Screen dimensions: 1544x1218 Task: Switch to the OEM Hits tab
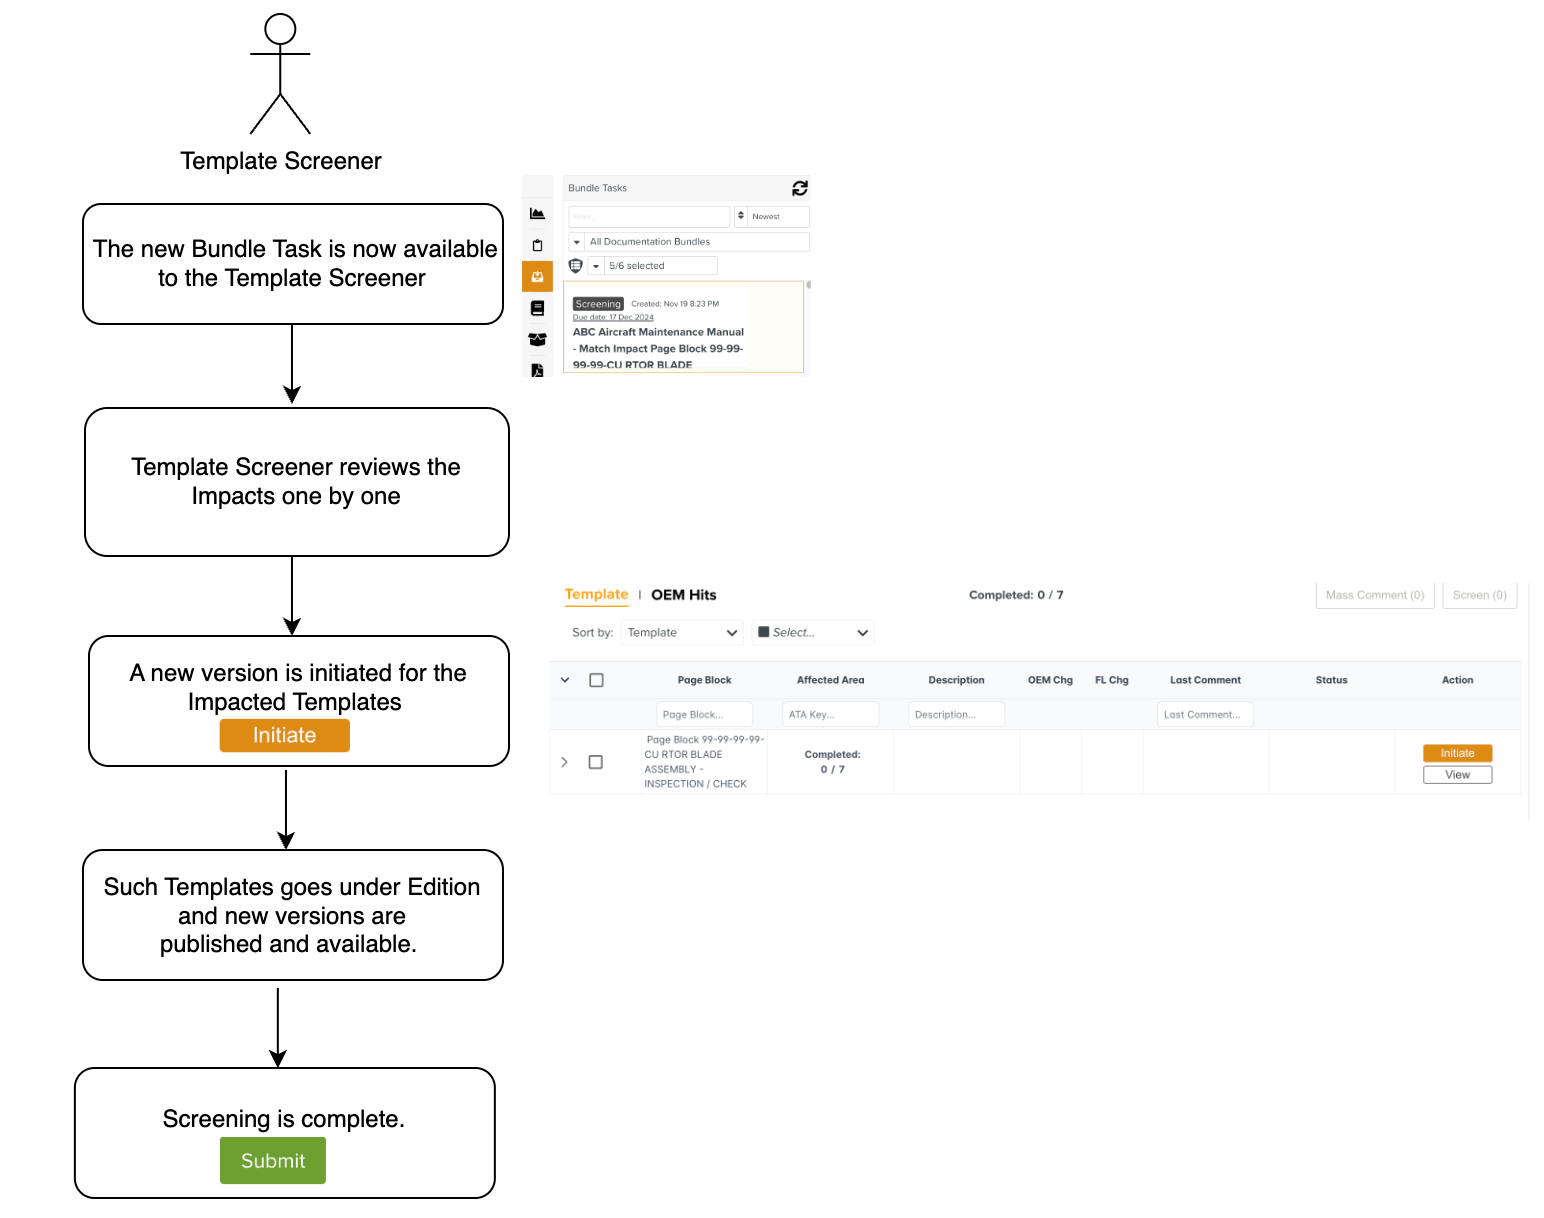tap(684, 595)
